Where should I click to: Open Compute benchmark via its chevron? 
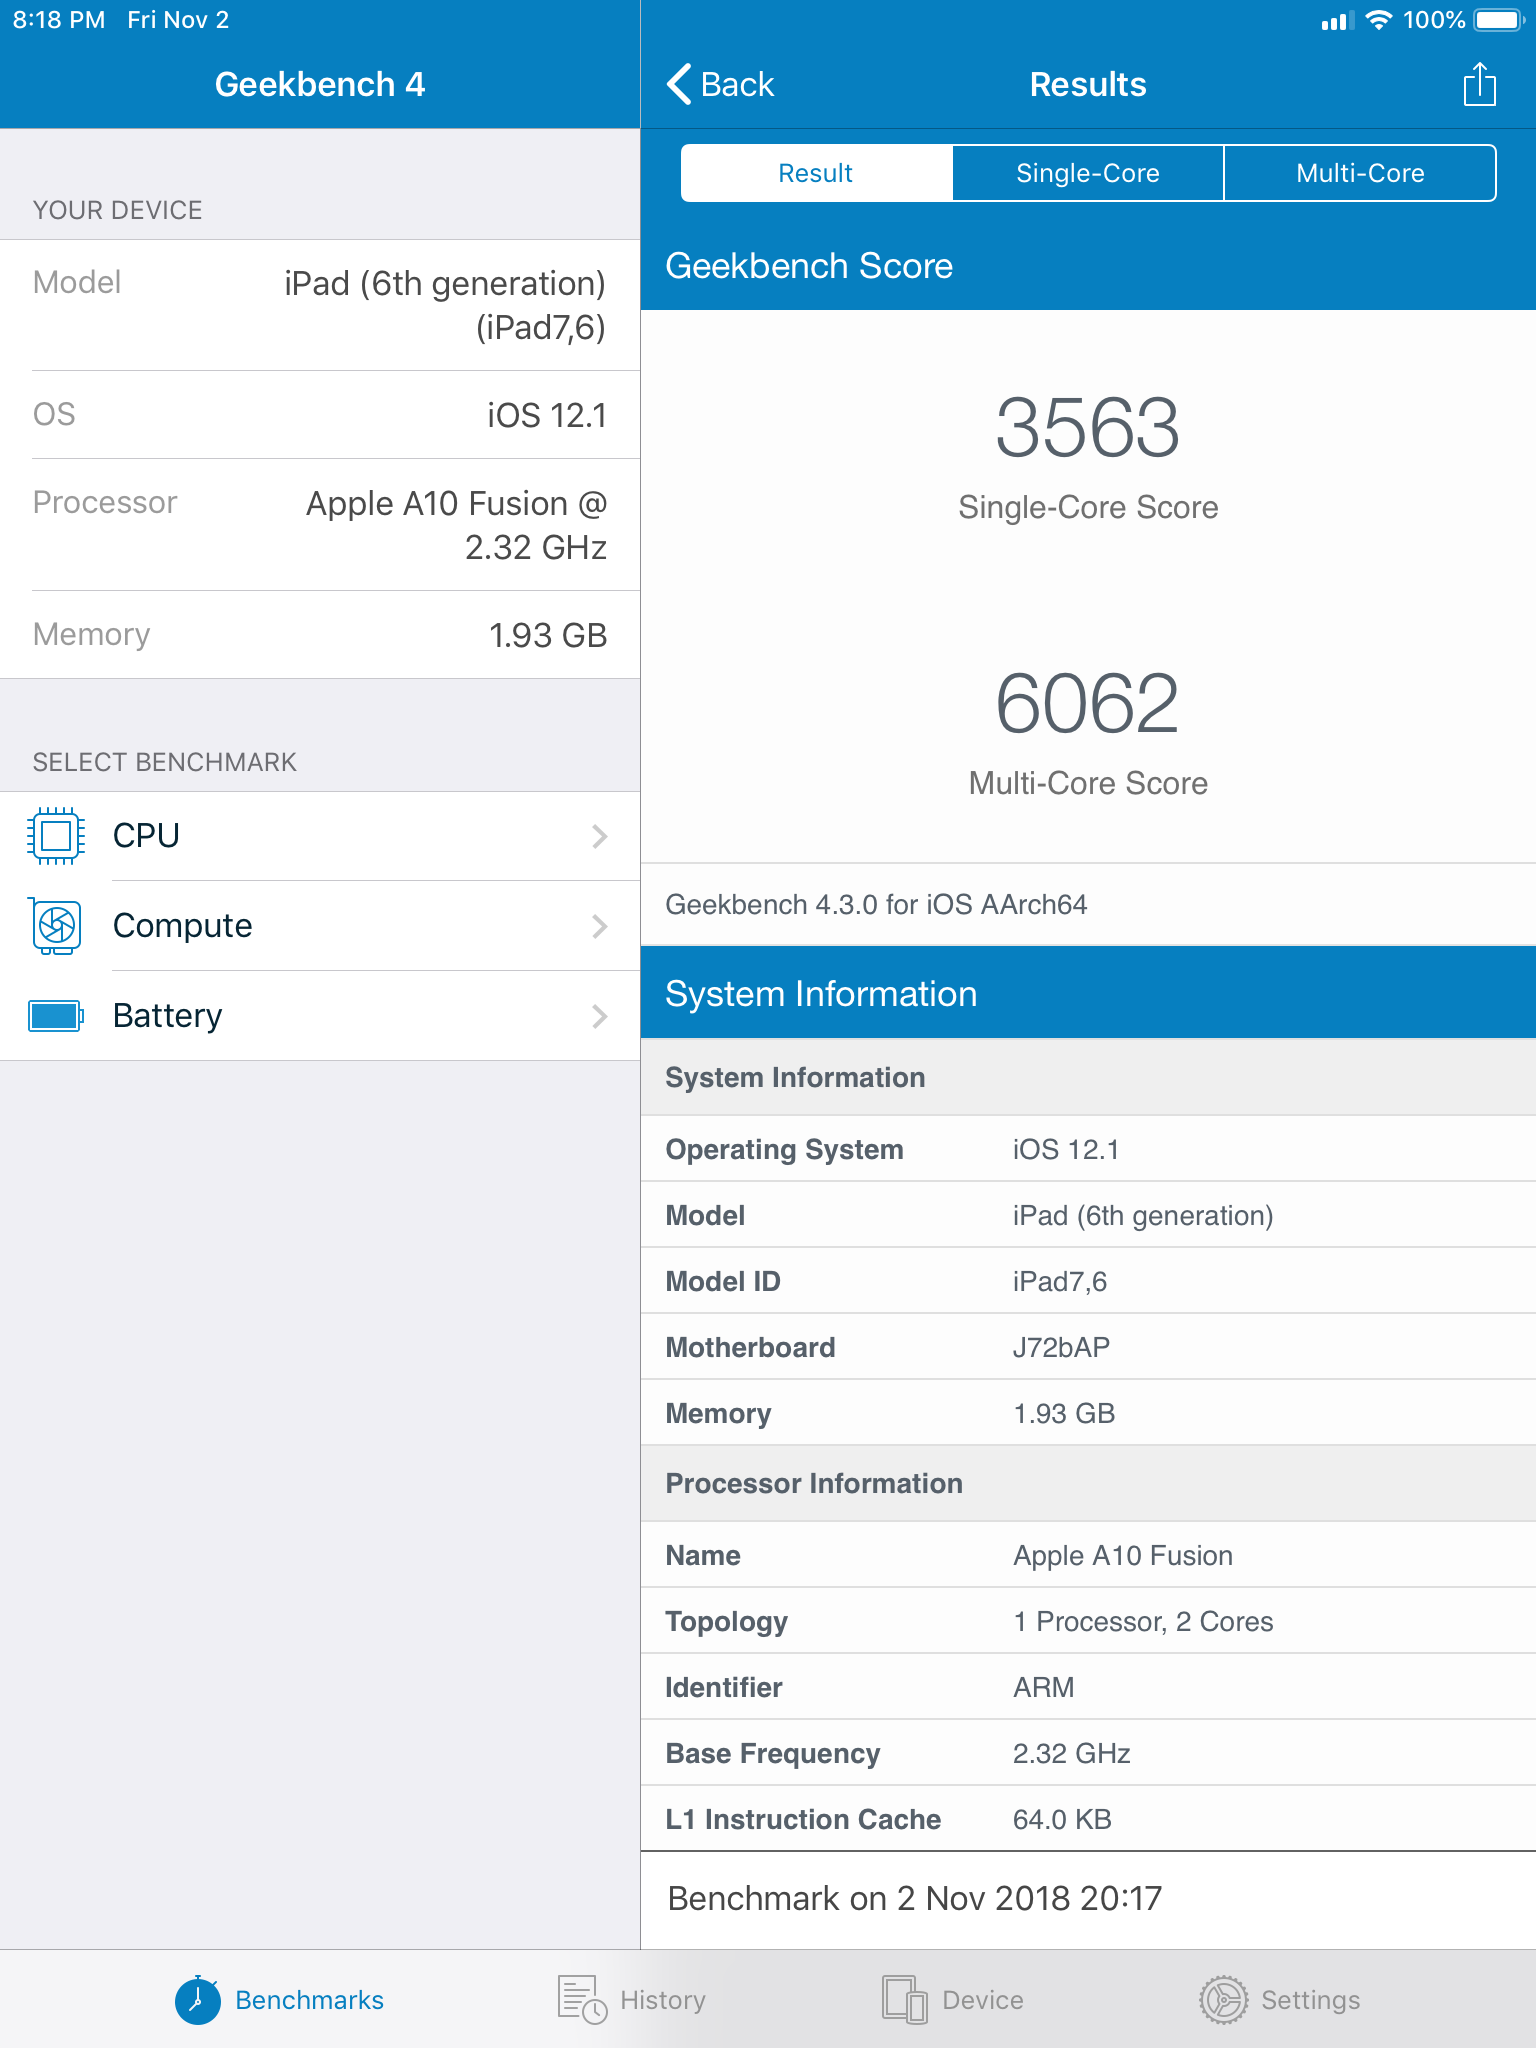tap(600, 926)
